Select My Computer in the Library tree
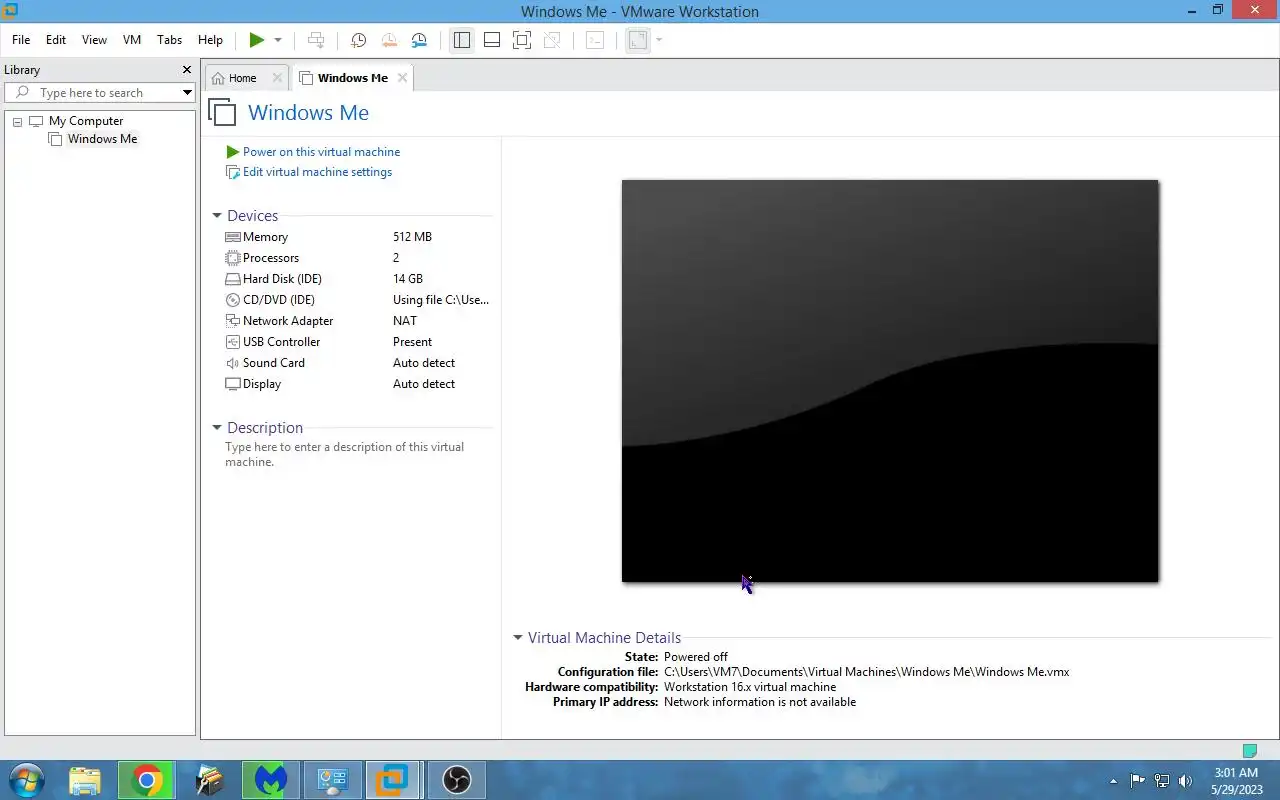Image resolution: width=1280 pixels, height=800 pixels. [x=86, y=121]
